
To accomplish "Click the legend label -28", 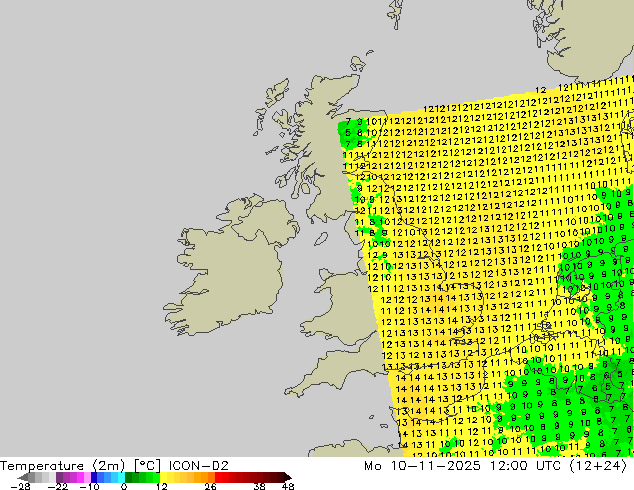I will pos(20,486).
